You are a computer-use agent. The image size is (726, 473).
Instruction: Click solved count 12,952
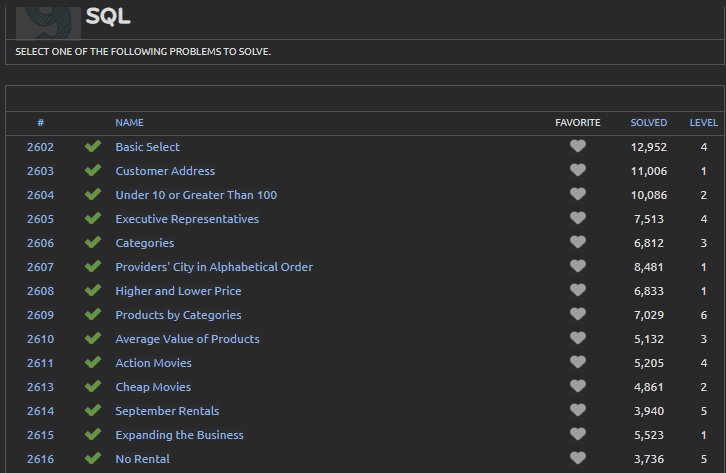pos(649,148)
